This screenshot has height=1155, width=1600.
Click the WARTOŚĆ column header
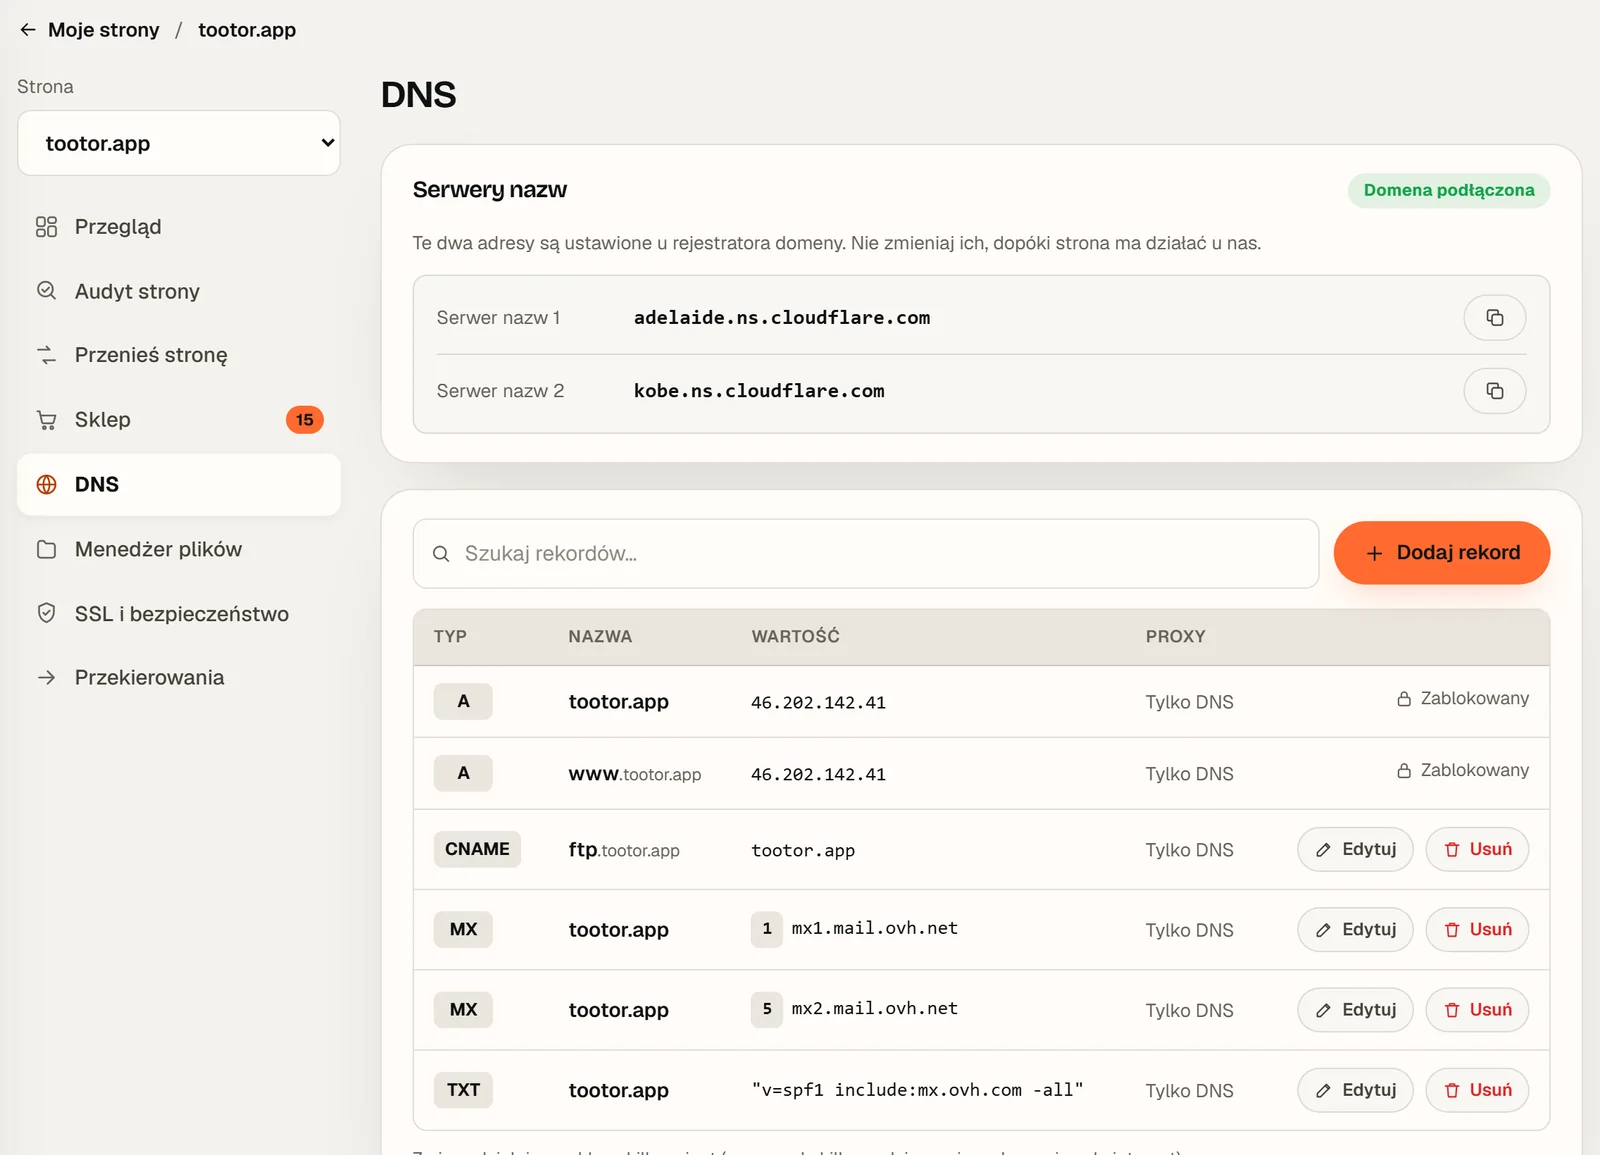click(796, 636)
